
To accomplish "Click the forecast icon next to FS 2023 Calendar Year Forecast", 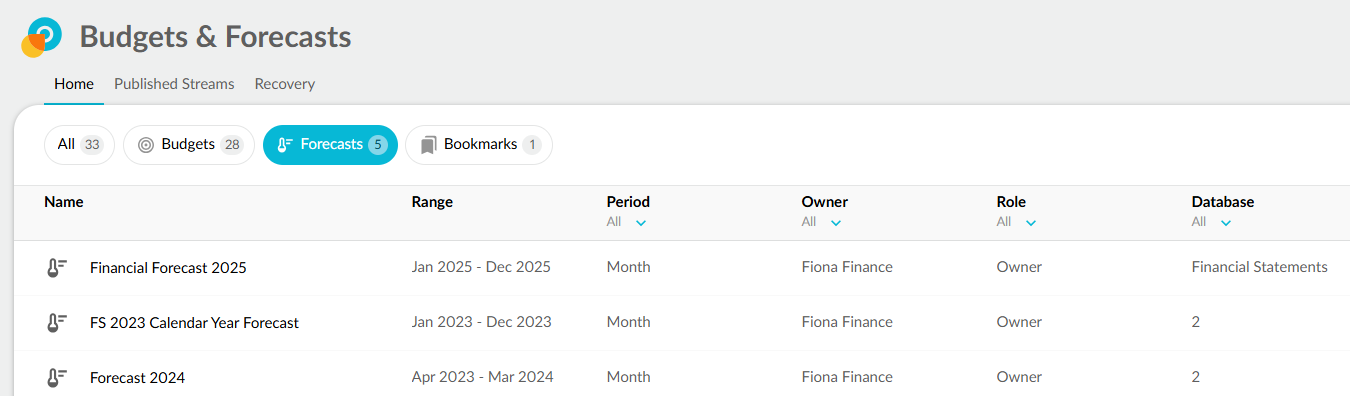I will click(x=57, y=322).
